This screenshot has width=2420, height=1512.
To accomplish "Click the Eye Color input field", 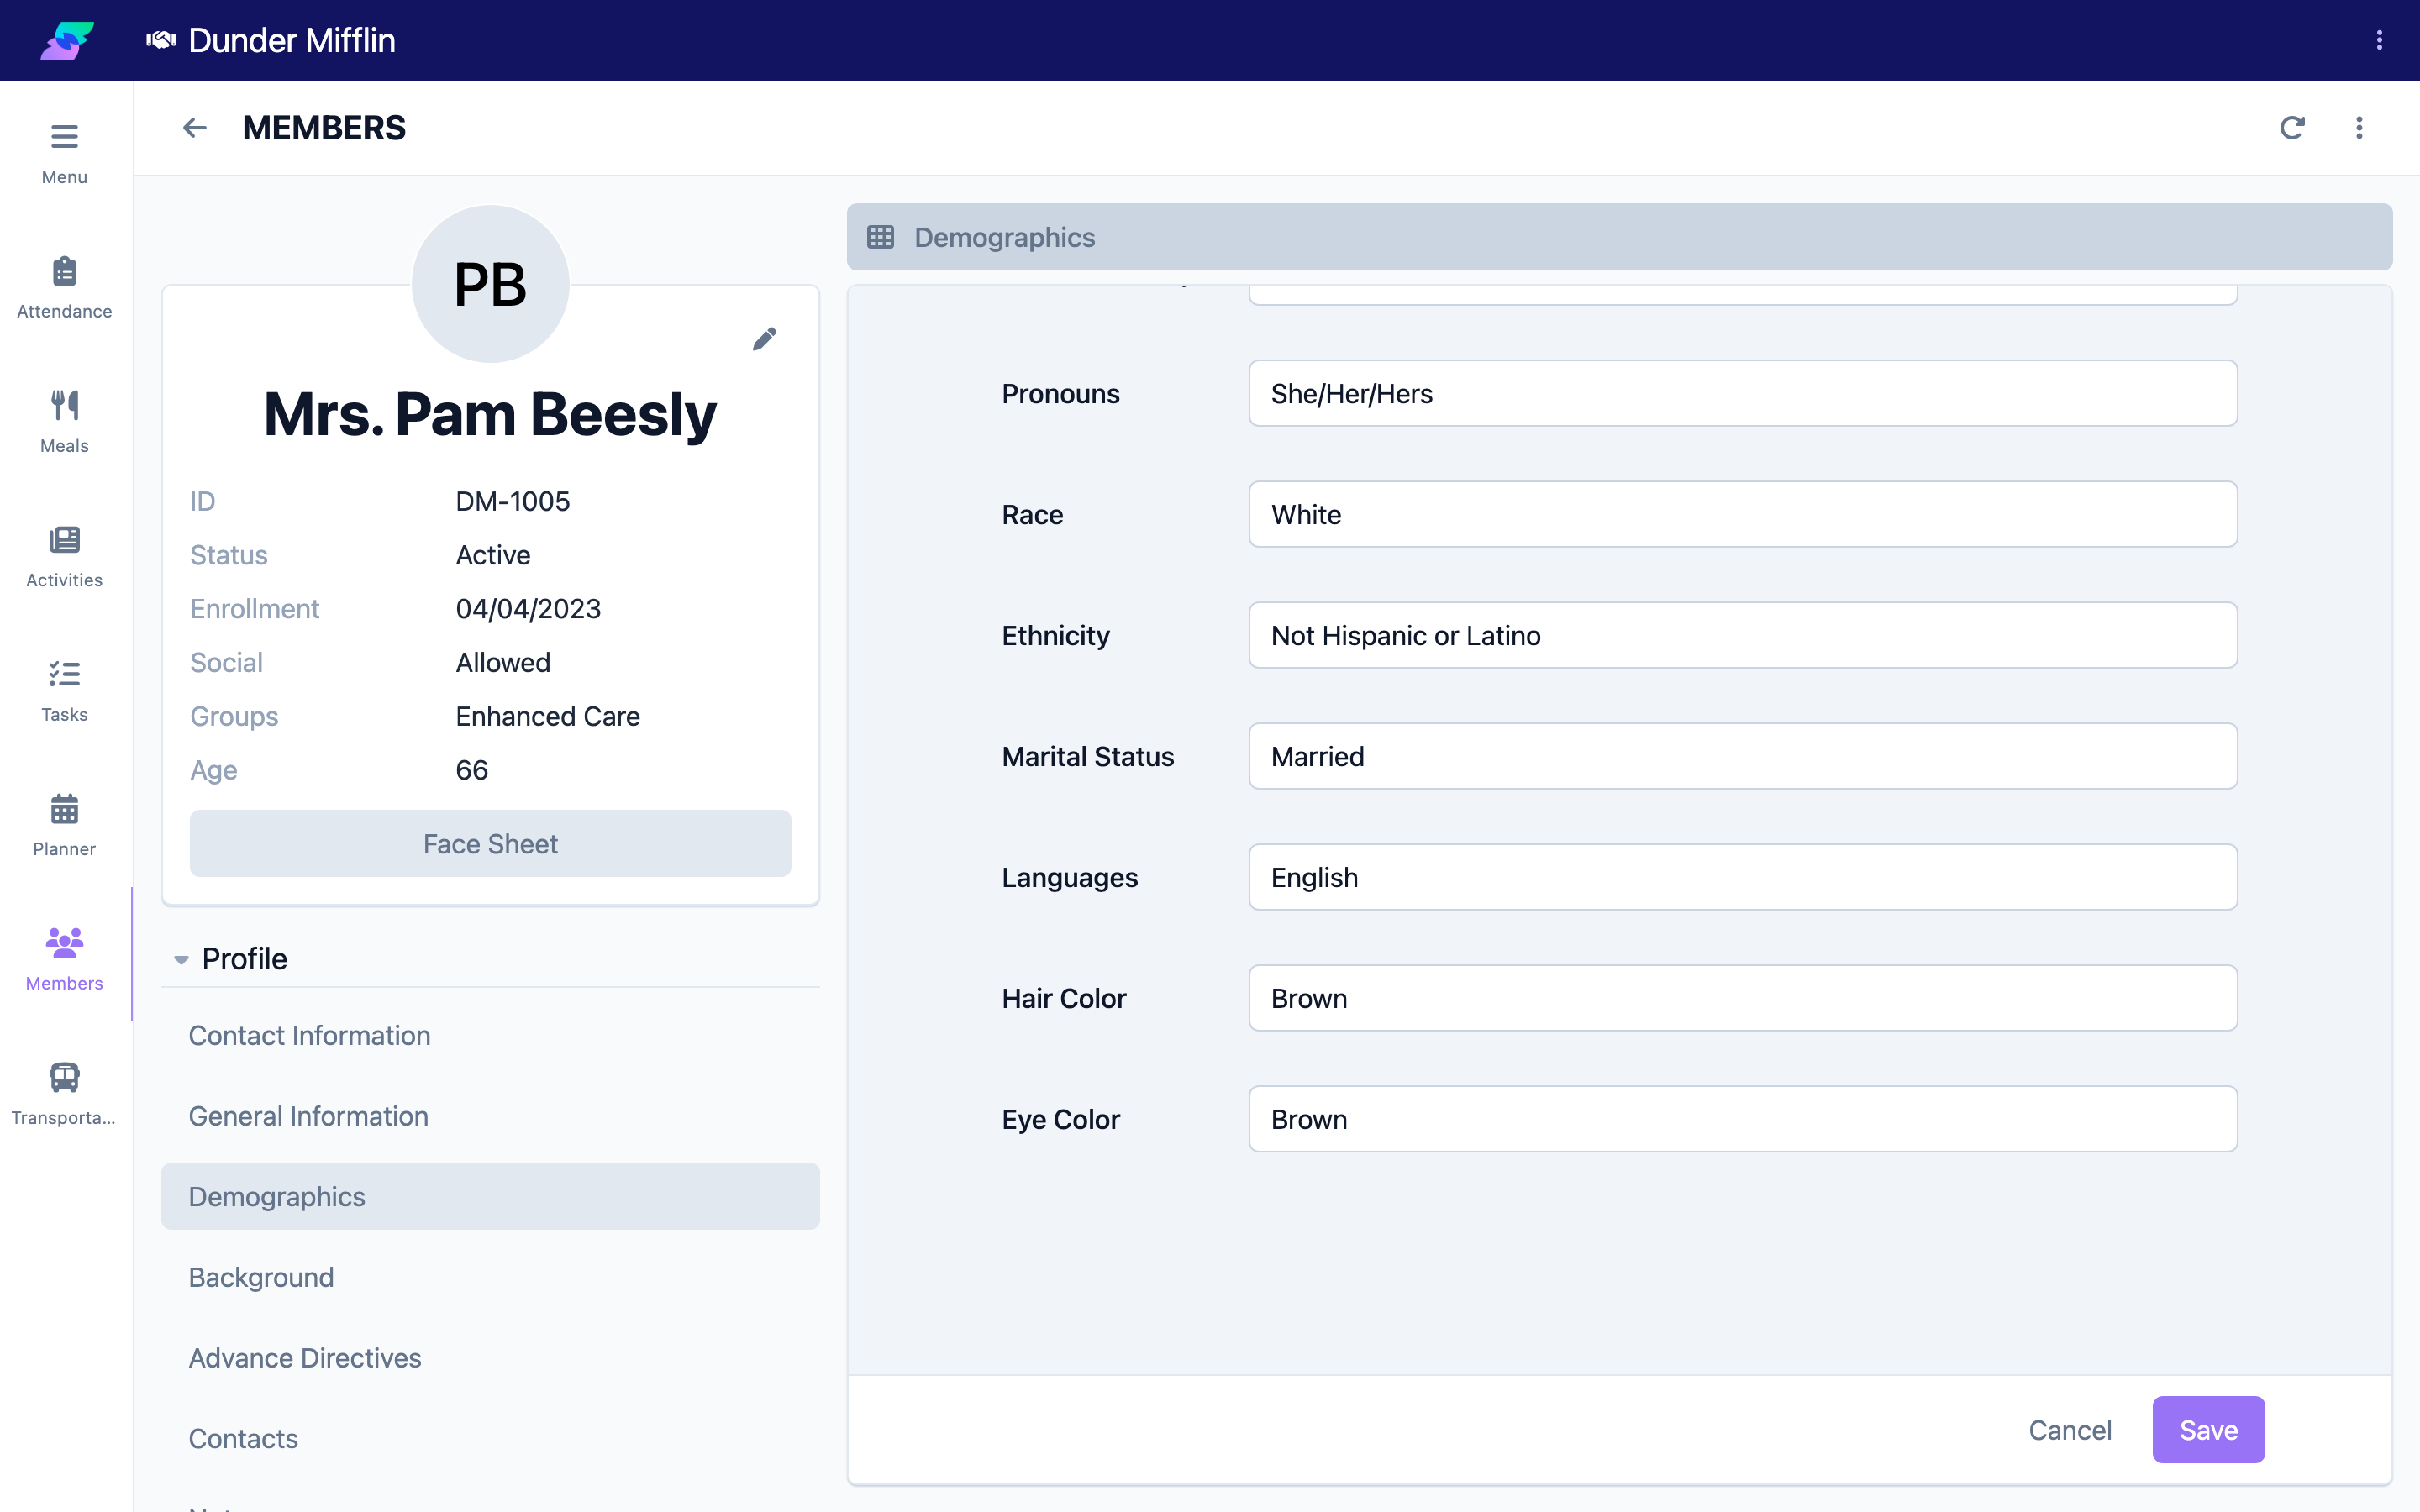I will click(1743, 1119).
